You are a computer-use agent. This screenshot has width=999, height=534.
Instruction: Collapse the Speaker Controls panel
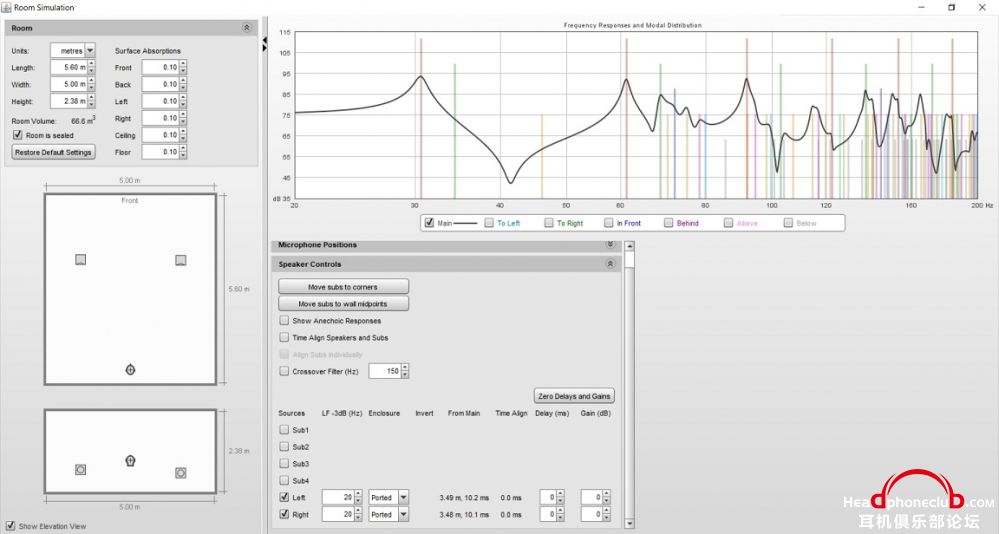click(610, 264)
